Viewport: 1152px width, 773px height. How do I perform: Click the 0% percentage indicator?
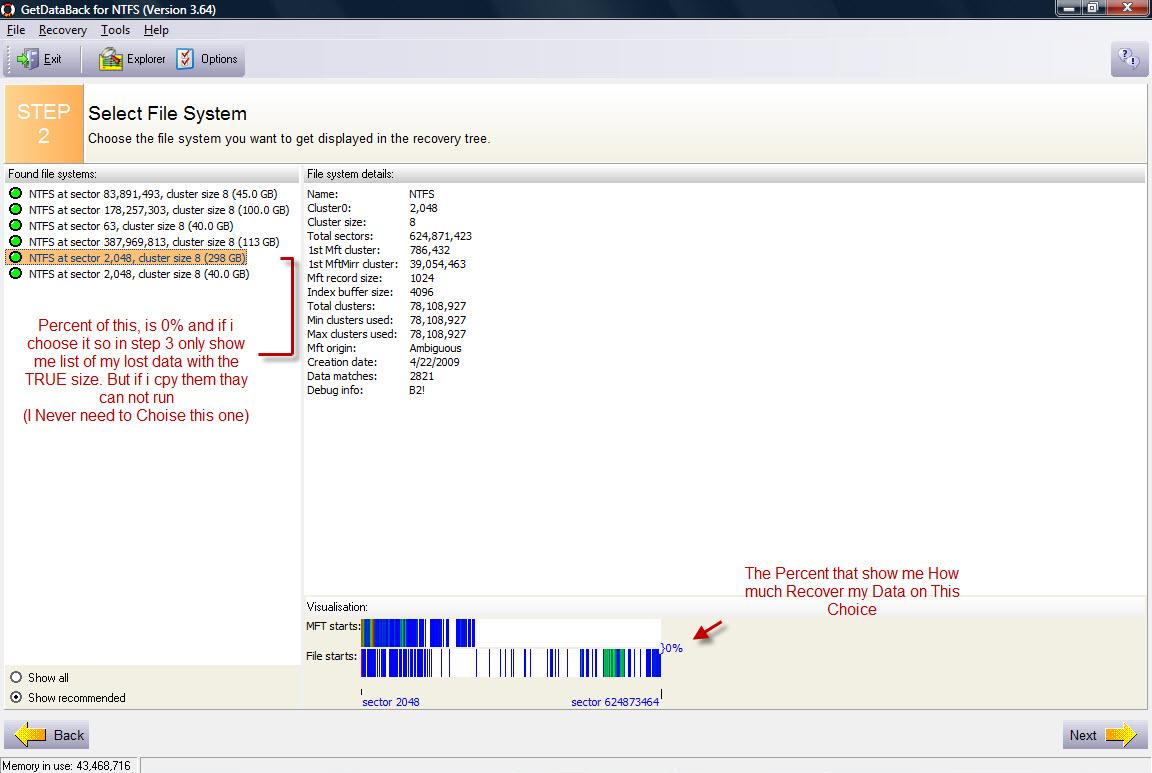point(672,648)
